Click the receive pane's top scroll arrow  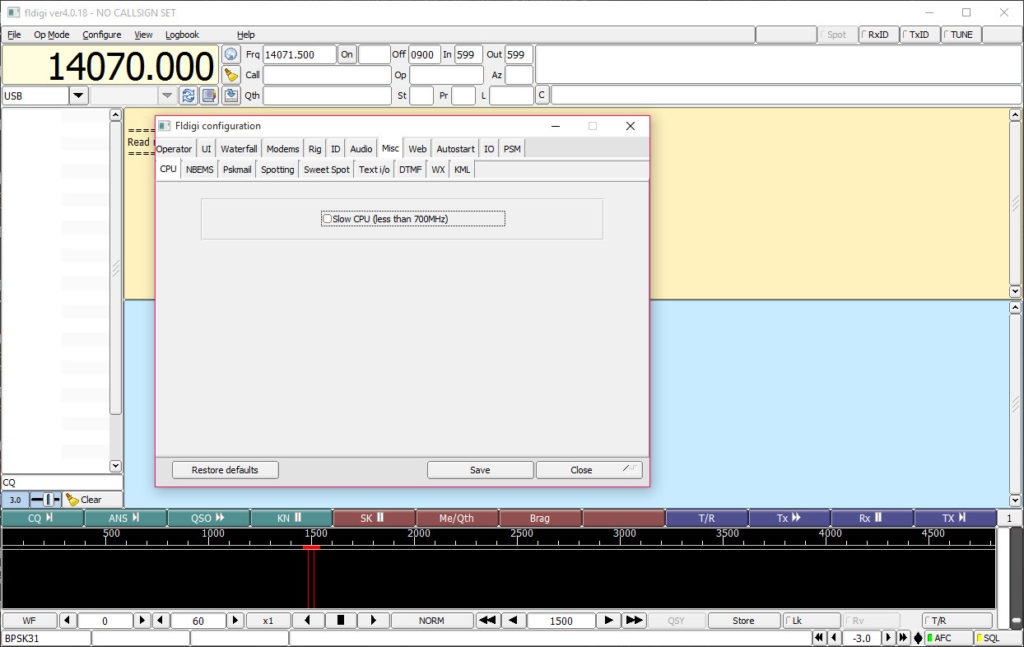[1015, 115]
